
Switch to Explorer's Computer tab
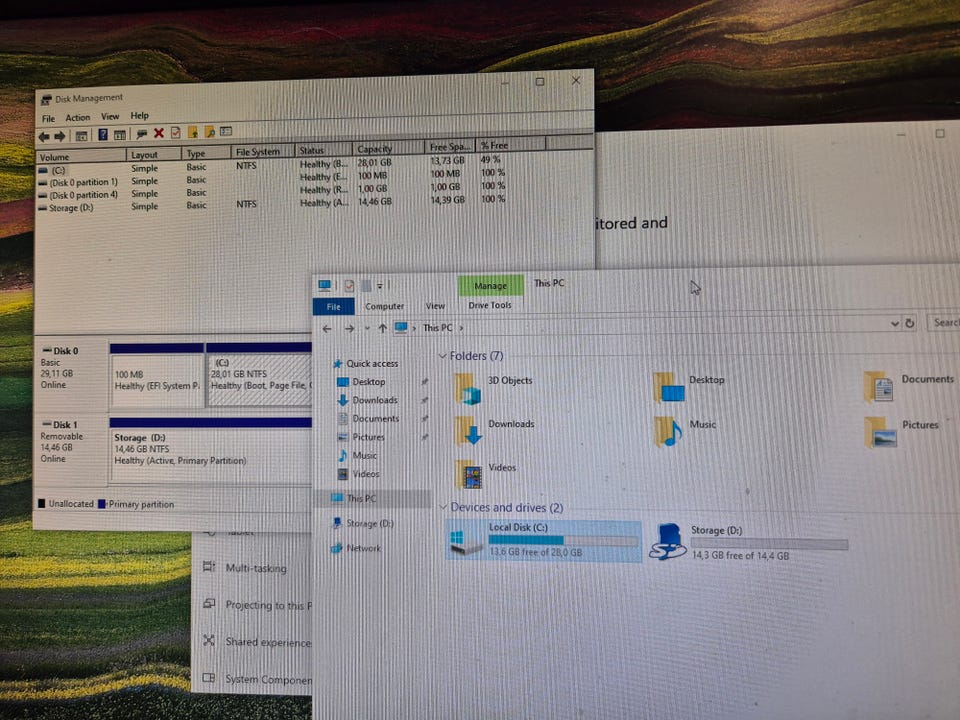coord(384,306)
